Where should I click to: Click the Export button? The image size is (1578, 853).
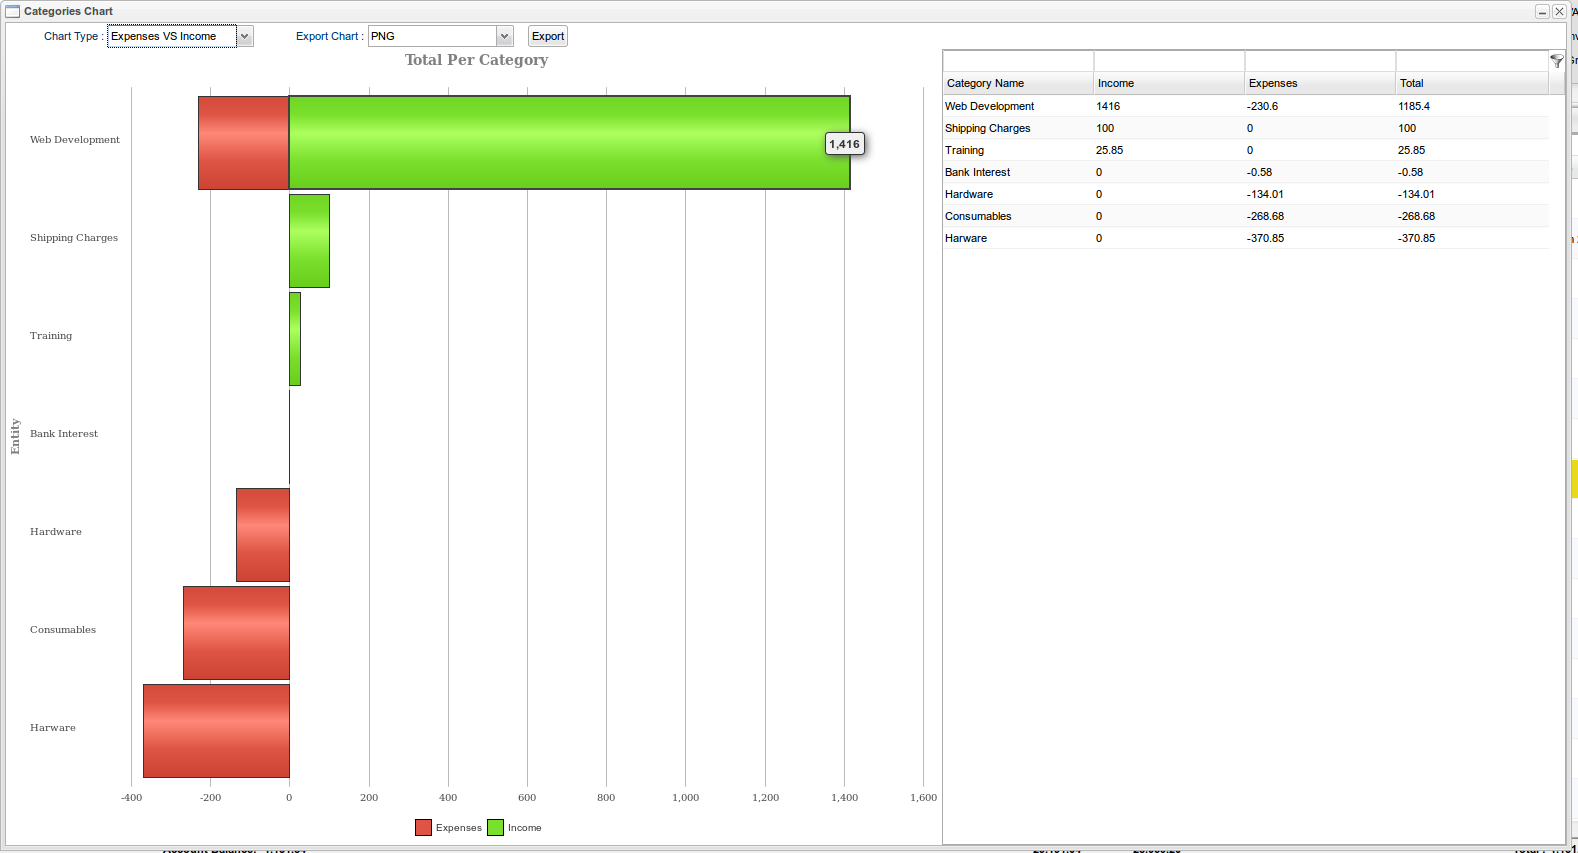point(548,36)
